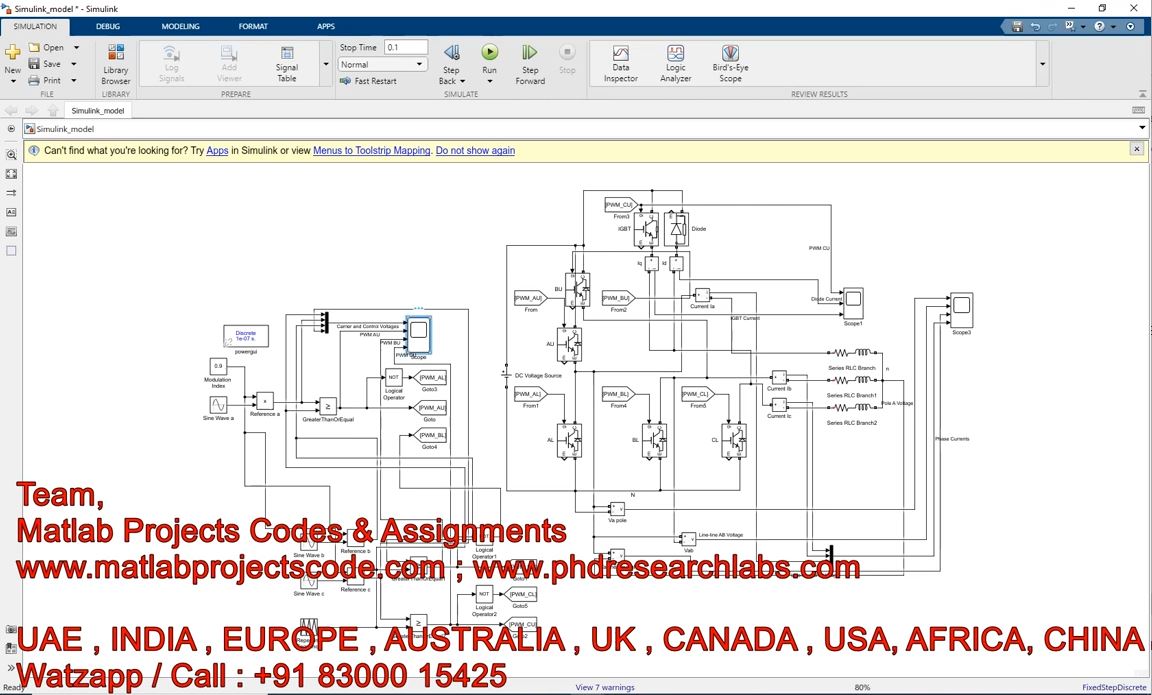Open the Library Browser
The height and width of the screenshot is (695, 1152).
(115, 64)
